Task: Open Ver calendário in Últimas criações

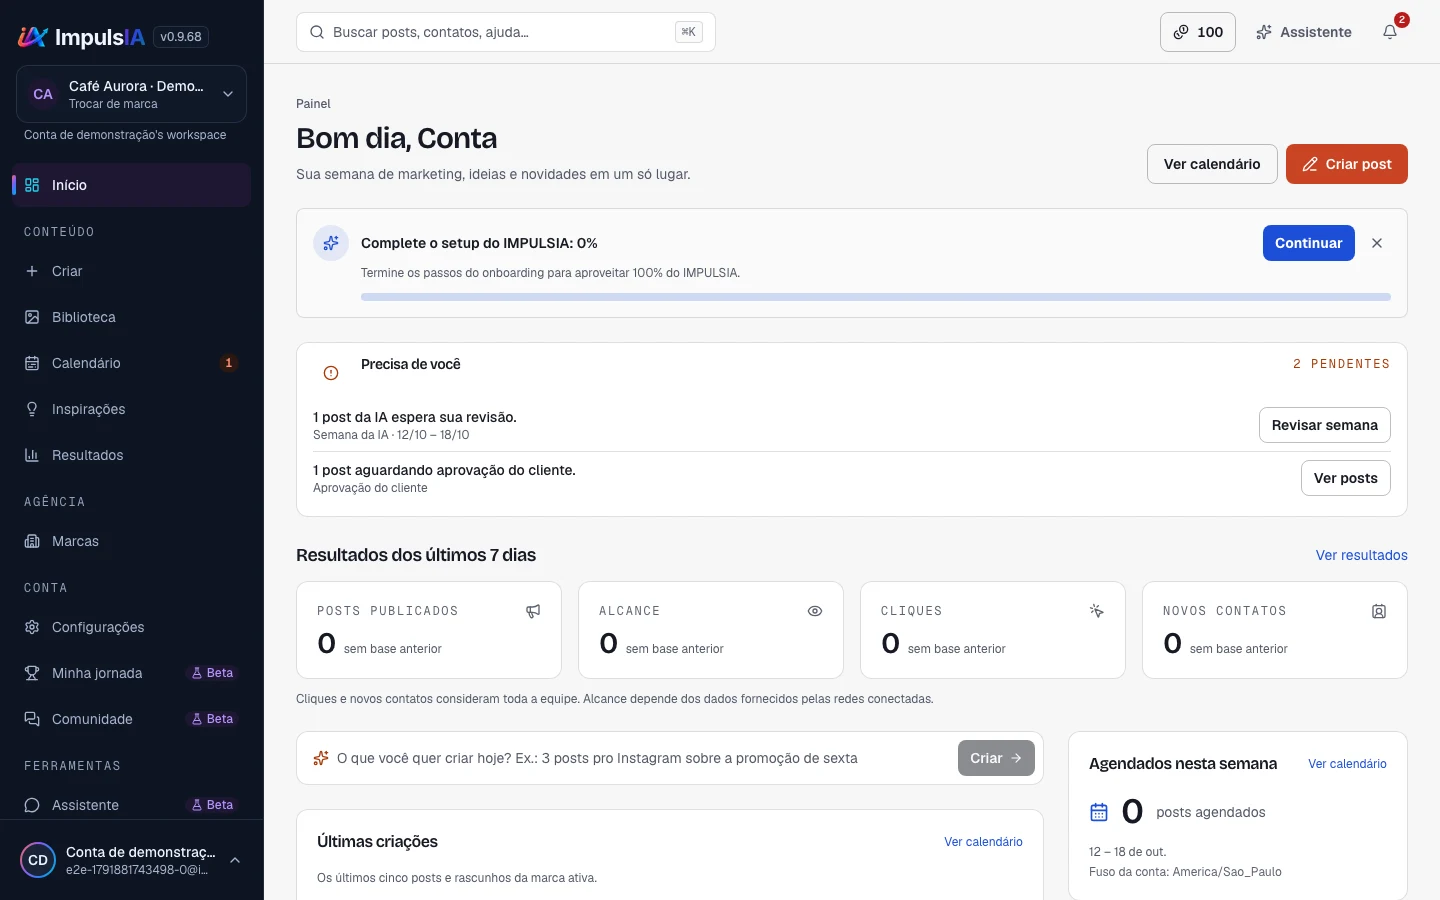Action: point(983,842)
